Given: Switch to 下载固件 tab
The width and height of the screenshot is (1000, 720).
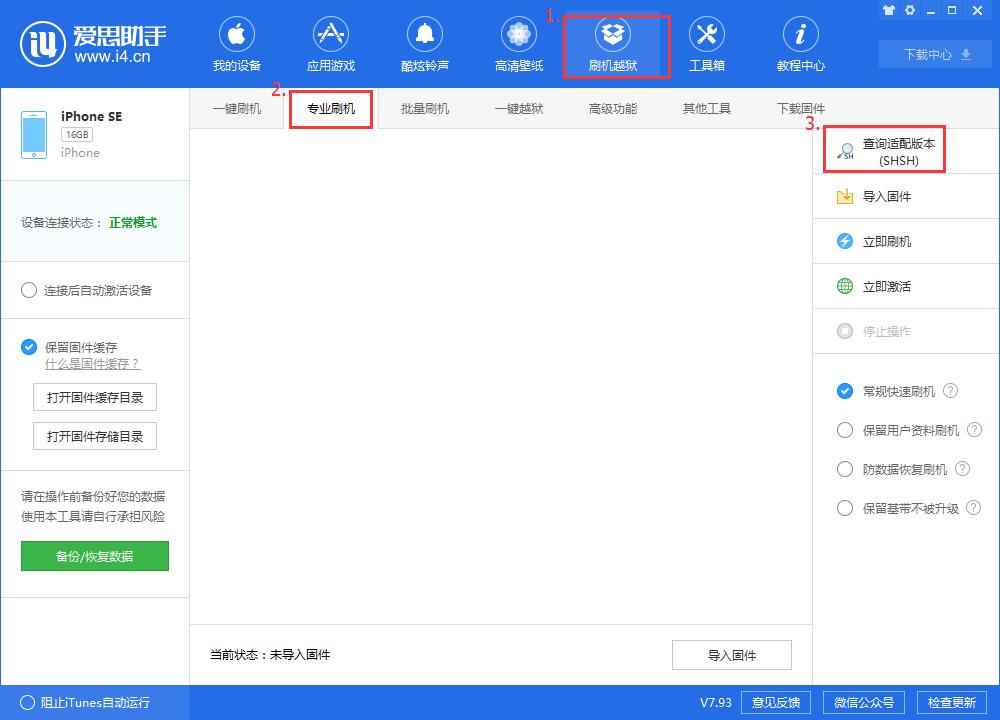Looking at the screenshot, I should tap(800, 108).
